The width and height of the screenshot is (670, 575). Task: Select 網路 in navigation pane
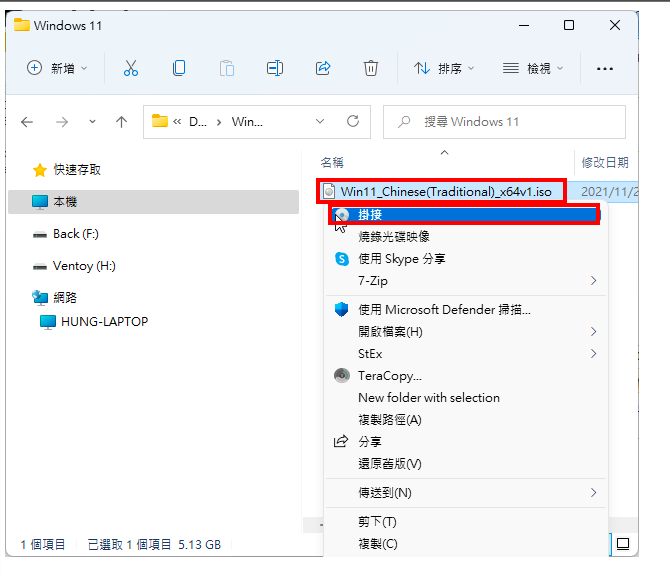(x=65, y=298)
